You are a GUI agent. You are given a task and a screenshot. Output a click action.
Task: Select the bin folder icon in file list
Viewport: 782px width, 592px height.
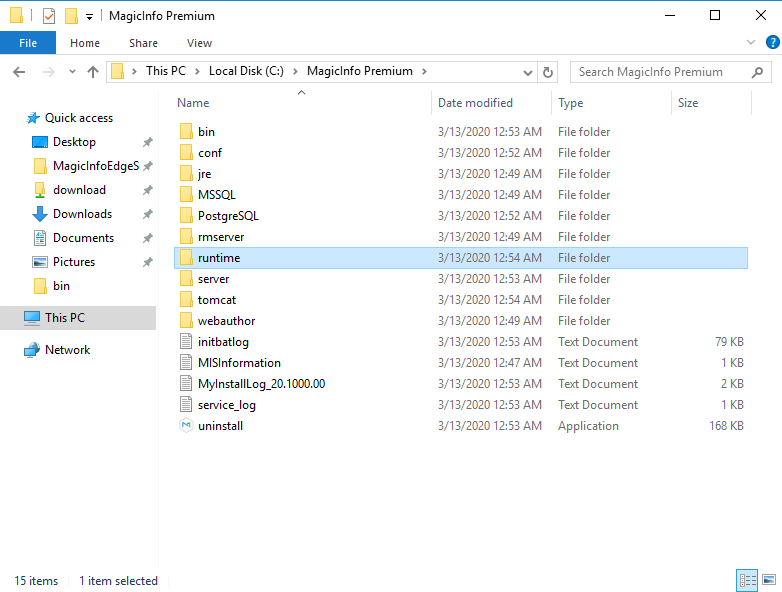(x=186, y=132)
